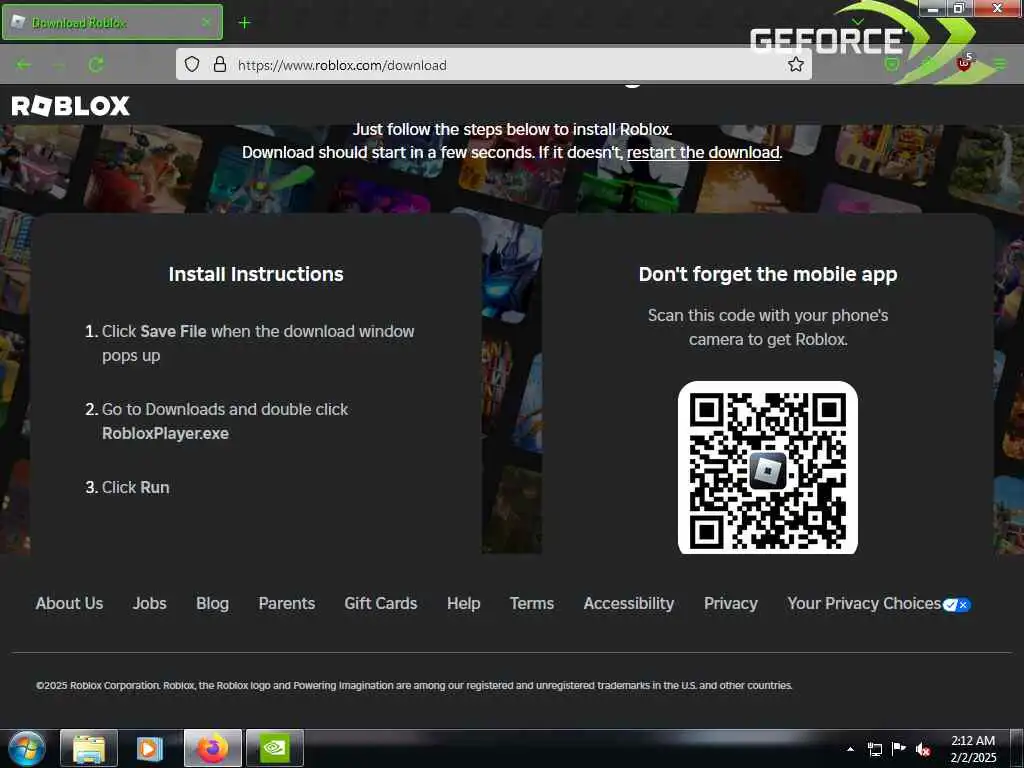Viewport: 1024px width, 768px height.
Task: Open Windows Media Player from the taskbar
Action: point(150,748)
